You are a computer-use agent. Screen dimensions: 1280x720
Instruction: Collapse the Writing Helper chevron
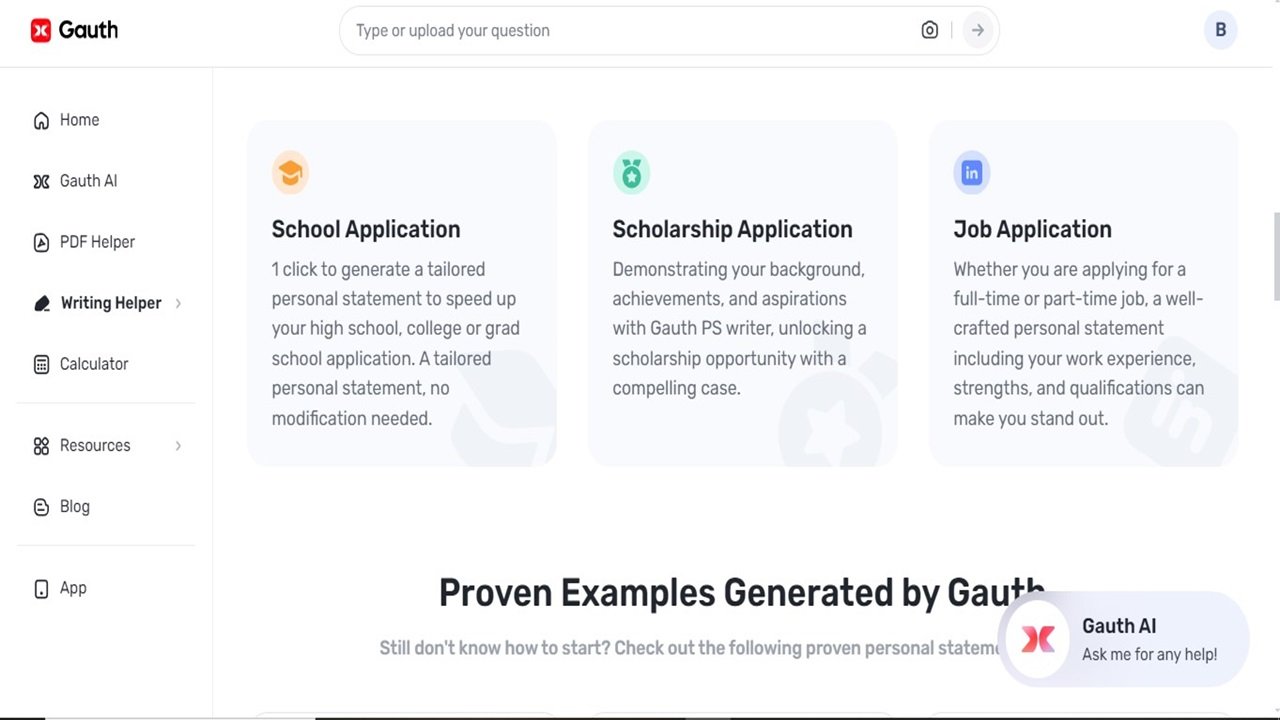(178, 302)
